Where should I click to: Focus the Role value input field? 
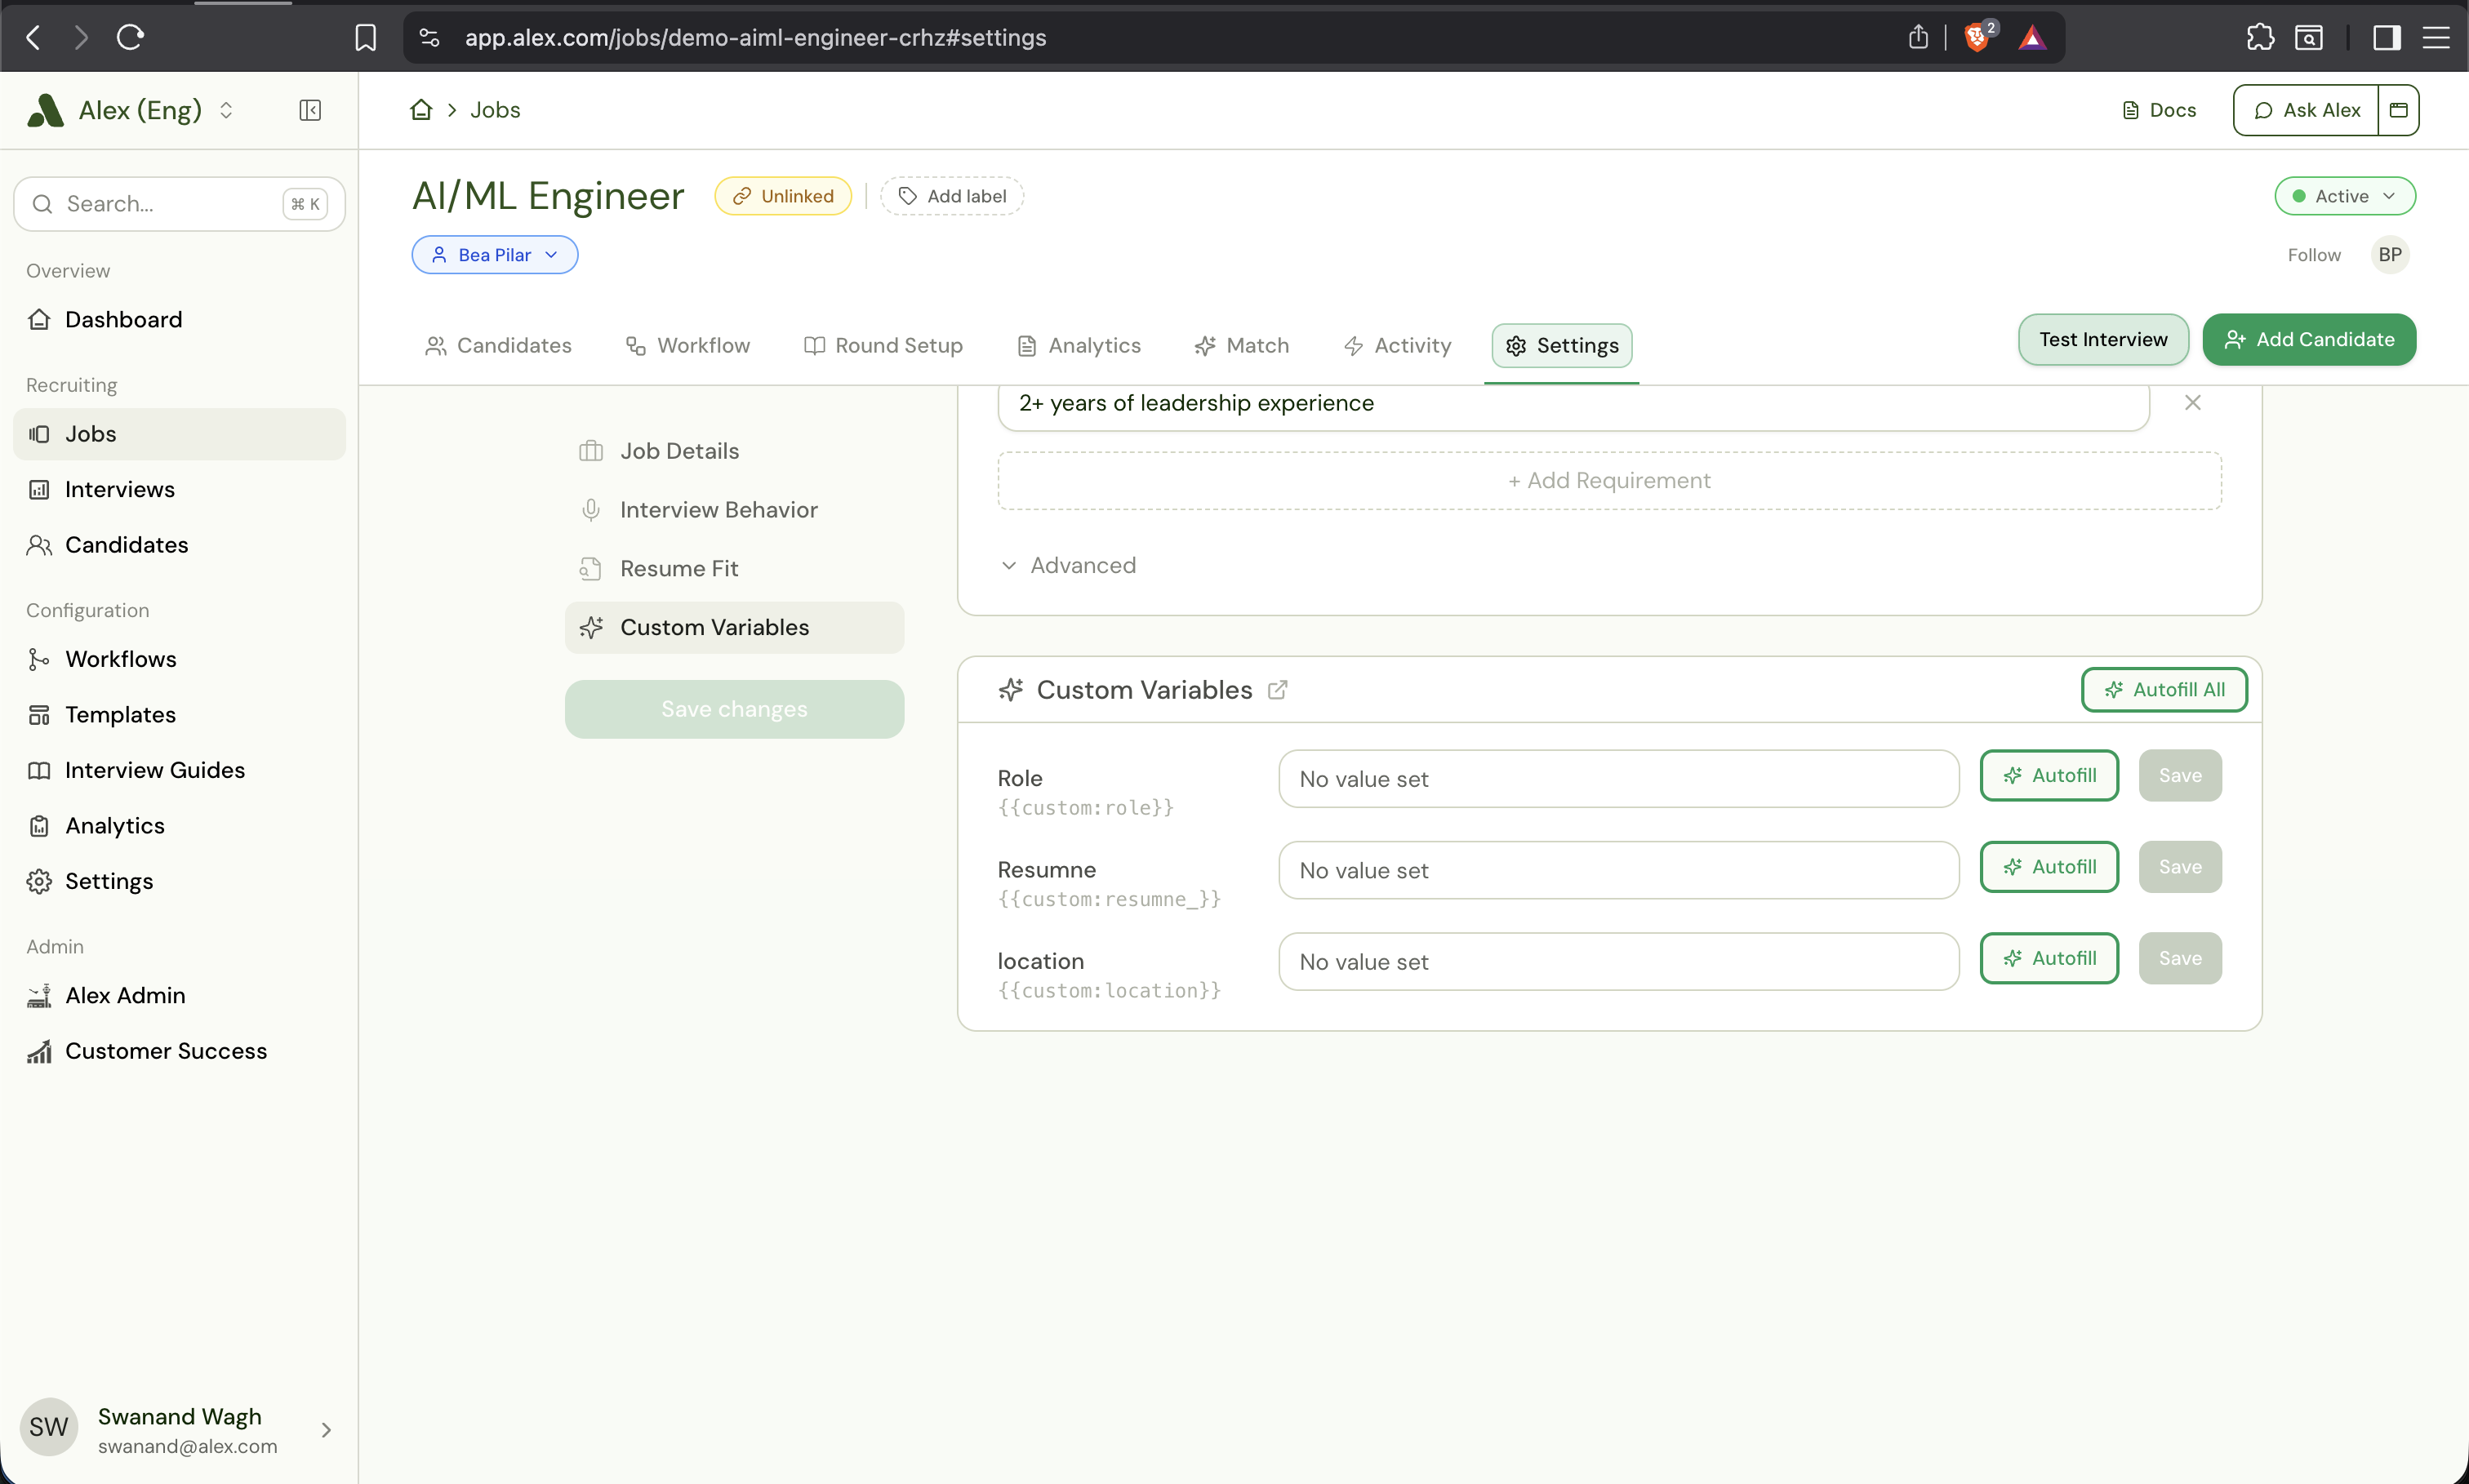[x=1618, y=779]
